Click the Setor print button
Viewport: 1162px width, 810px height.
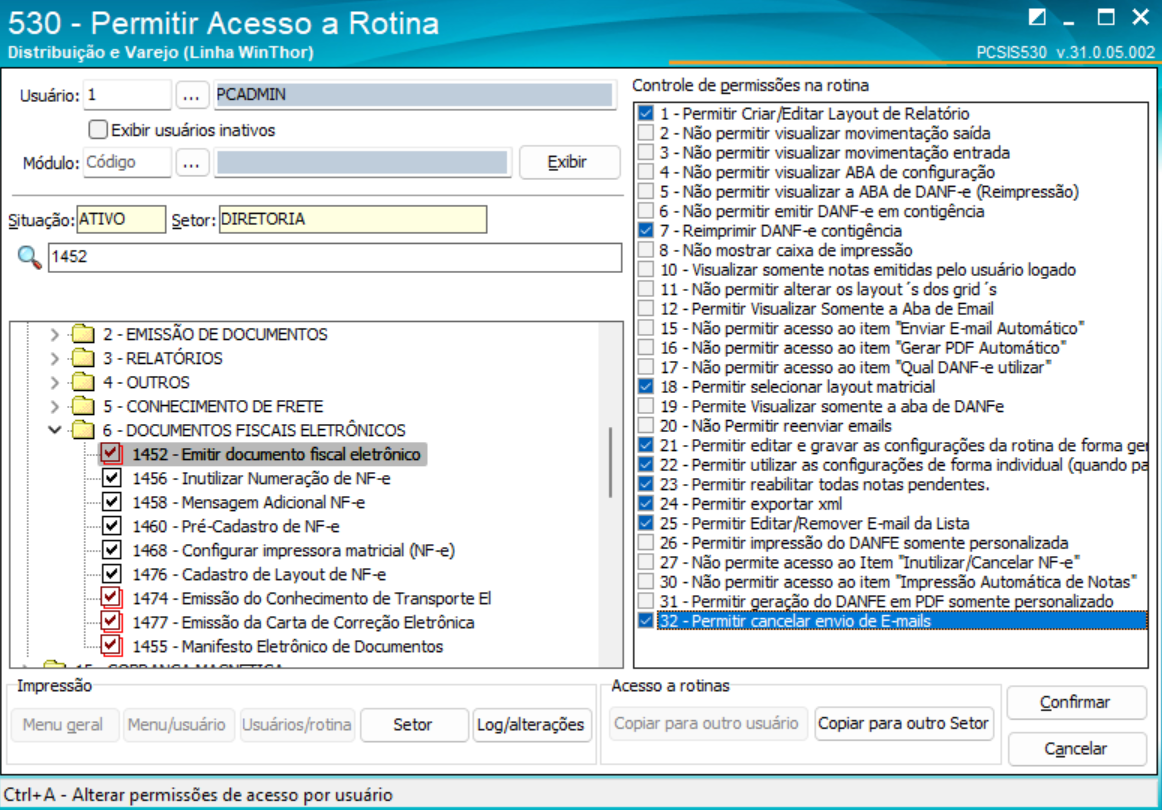[414, 724]
